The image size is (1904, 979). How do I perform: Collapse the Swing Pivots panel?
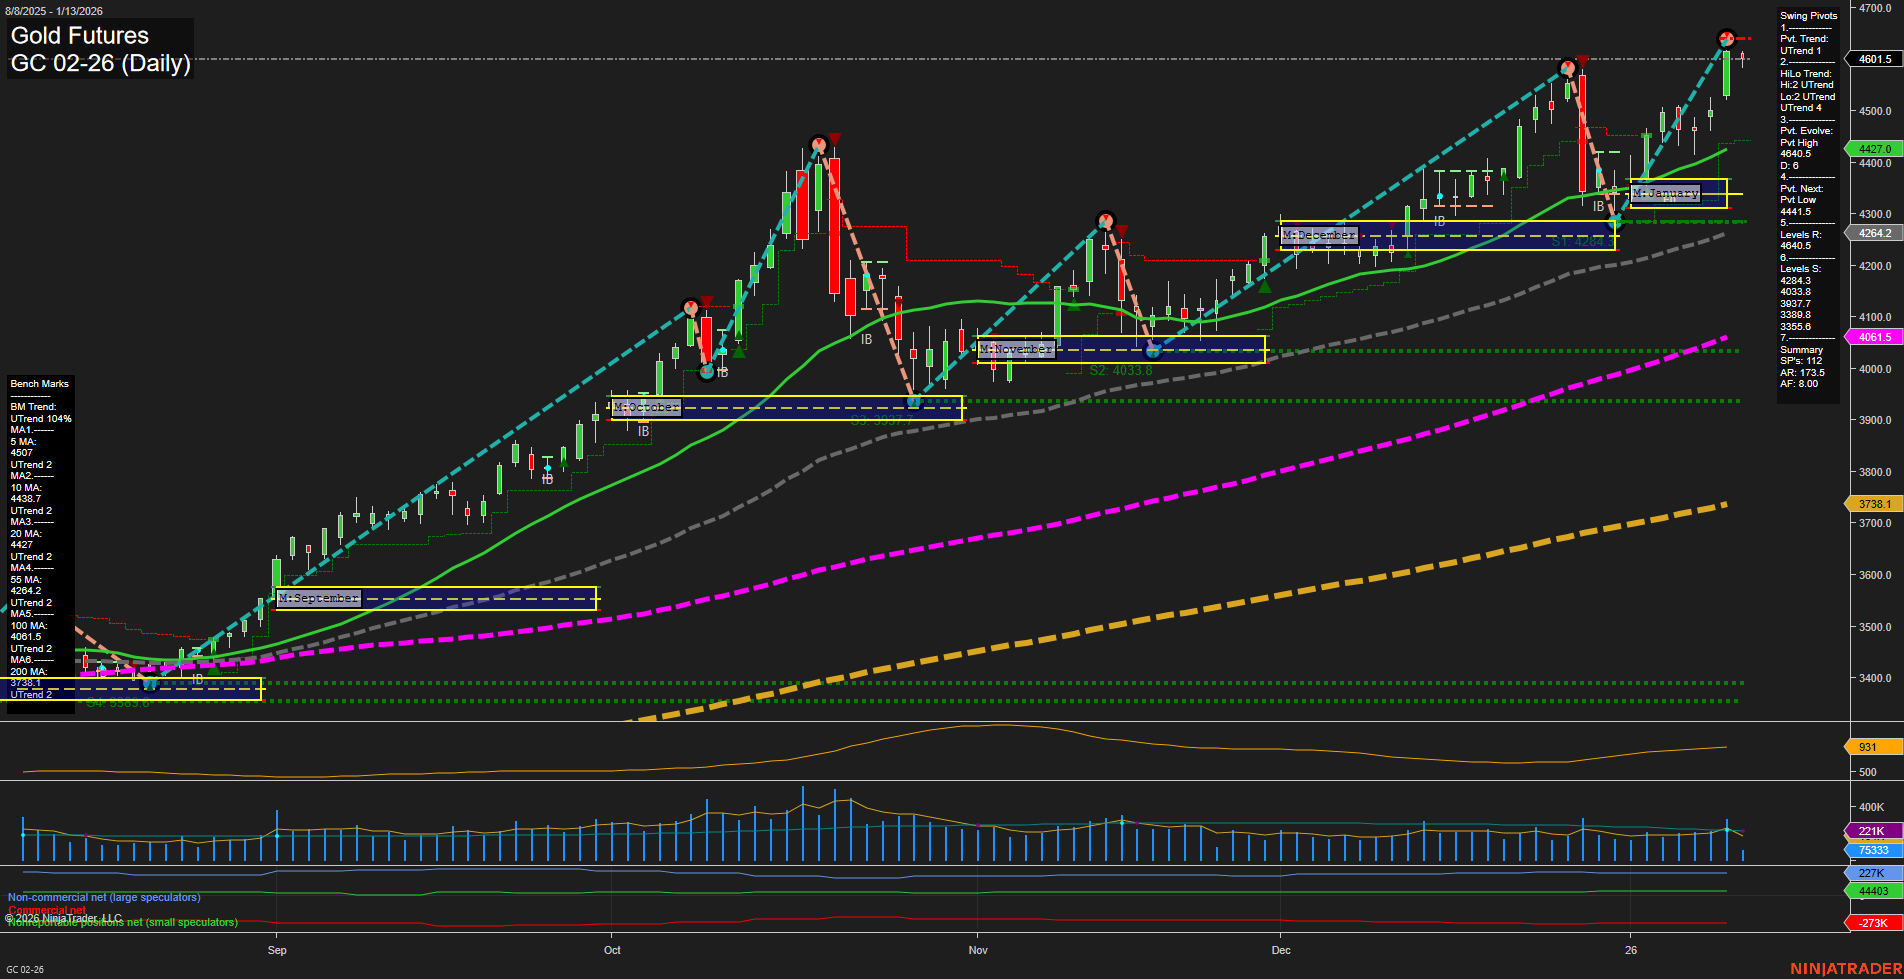pyautogui.click(x=1808, y=15)
